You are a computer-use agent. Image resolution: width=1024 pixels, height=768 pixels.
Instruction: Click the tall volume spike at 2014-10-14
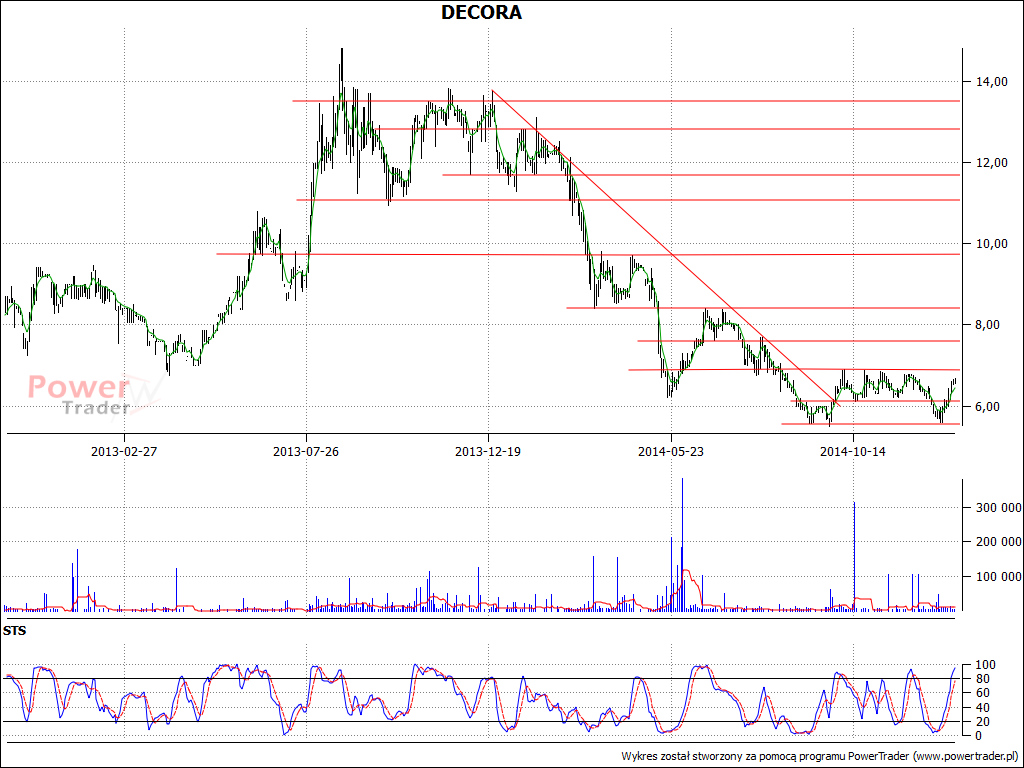(x=854, y=556)
